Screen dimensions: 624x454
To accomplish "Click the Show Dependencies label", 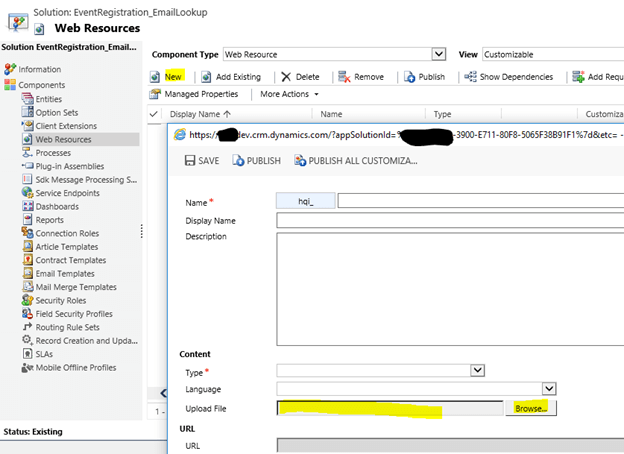I will tap(516, 77).
